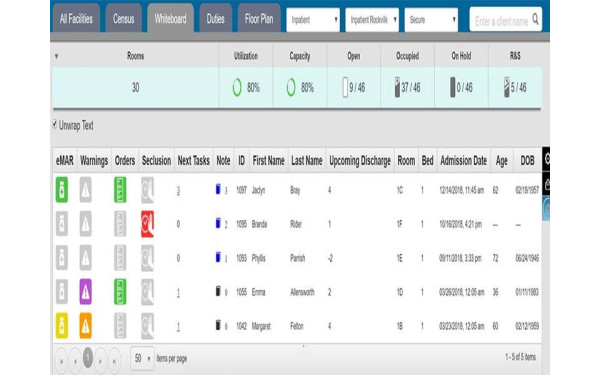Open blue note icon for Phyllis Parish

coord(218,257)
